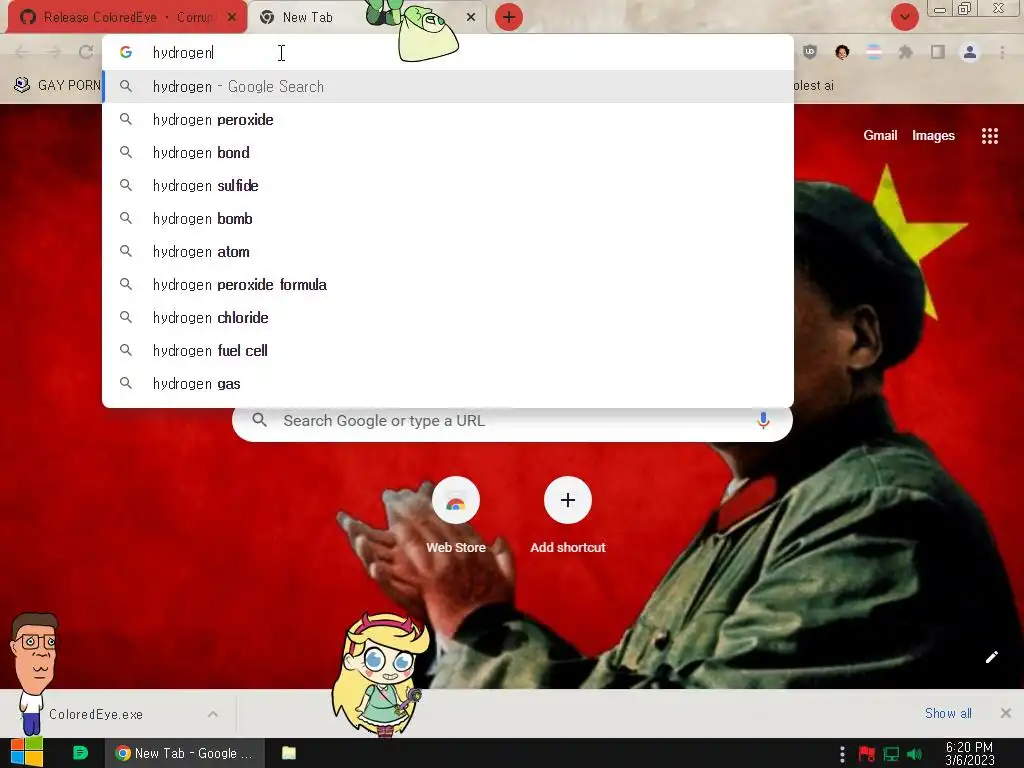Select 'hydrogen peroxide formula' suggestion
The width and height of the screenshot is (1024, 768).
pos(448,284)
